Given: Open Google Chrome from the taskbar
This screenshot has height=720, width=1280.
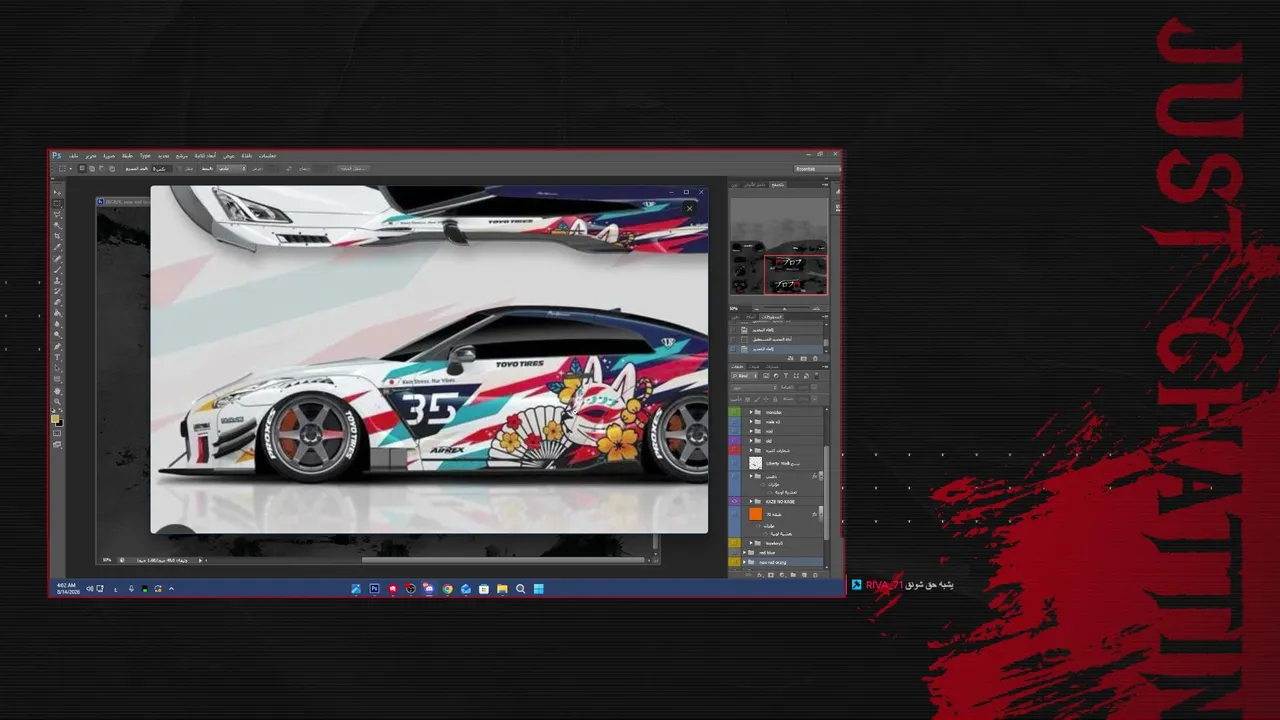Looking at the screenshot, I should 447,589.
